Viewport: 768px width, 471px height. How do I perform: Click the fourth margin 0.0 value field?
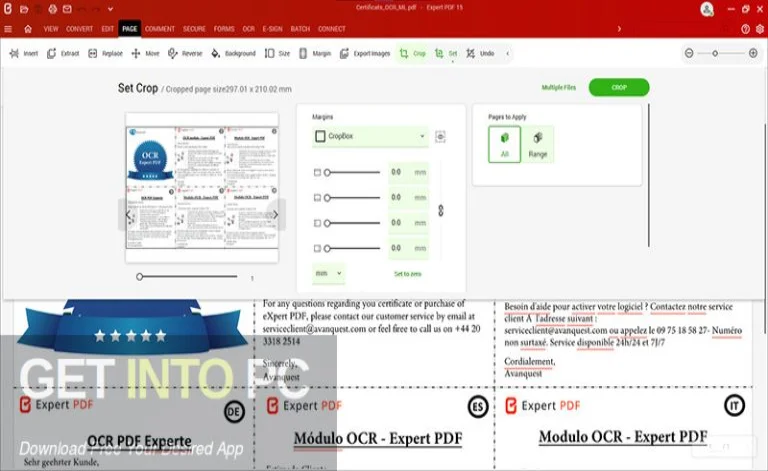coord(408,249)
